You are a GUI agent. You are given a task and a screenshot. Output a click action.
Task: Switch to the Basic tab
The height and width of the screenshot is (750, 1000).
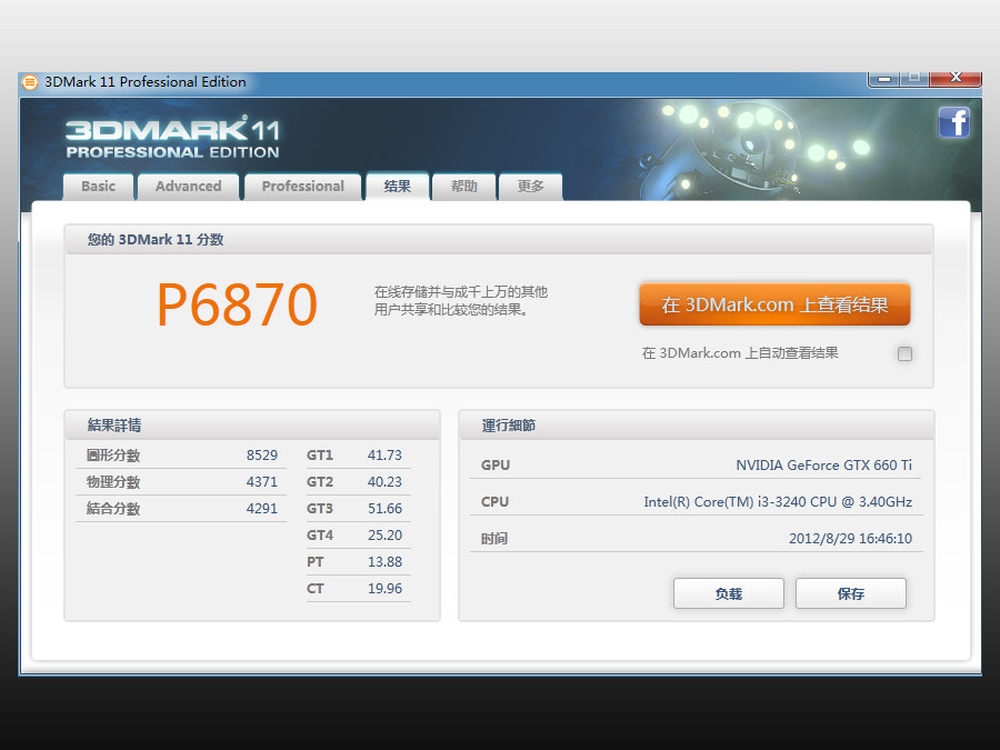tap(98, 186)
